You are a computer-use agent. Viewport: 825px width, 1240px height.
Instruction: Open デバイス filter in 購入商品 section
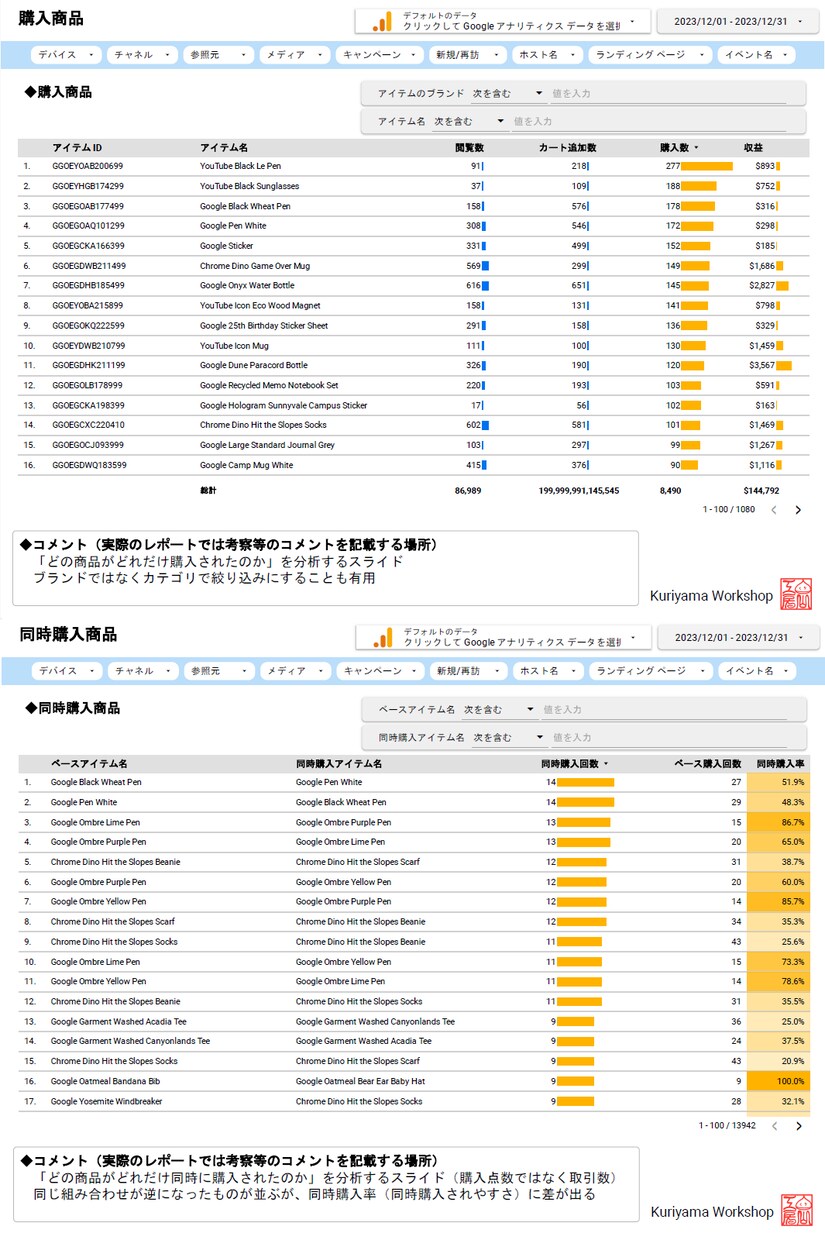(66, 55)
